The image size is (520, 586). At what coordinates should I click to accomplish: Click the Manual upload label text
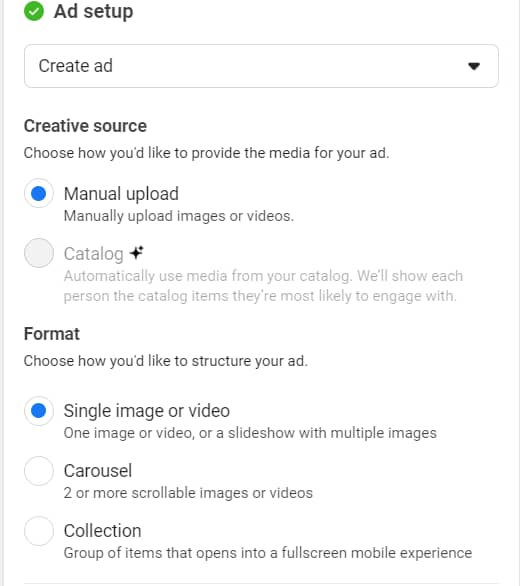pos(121,194)
